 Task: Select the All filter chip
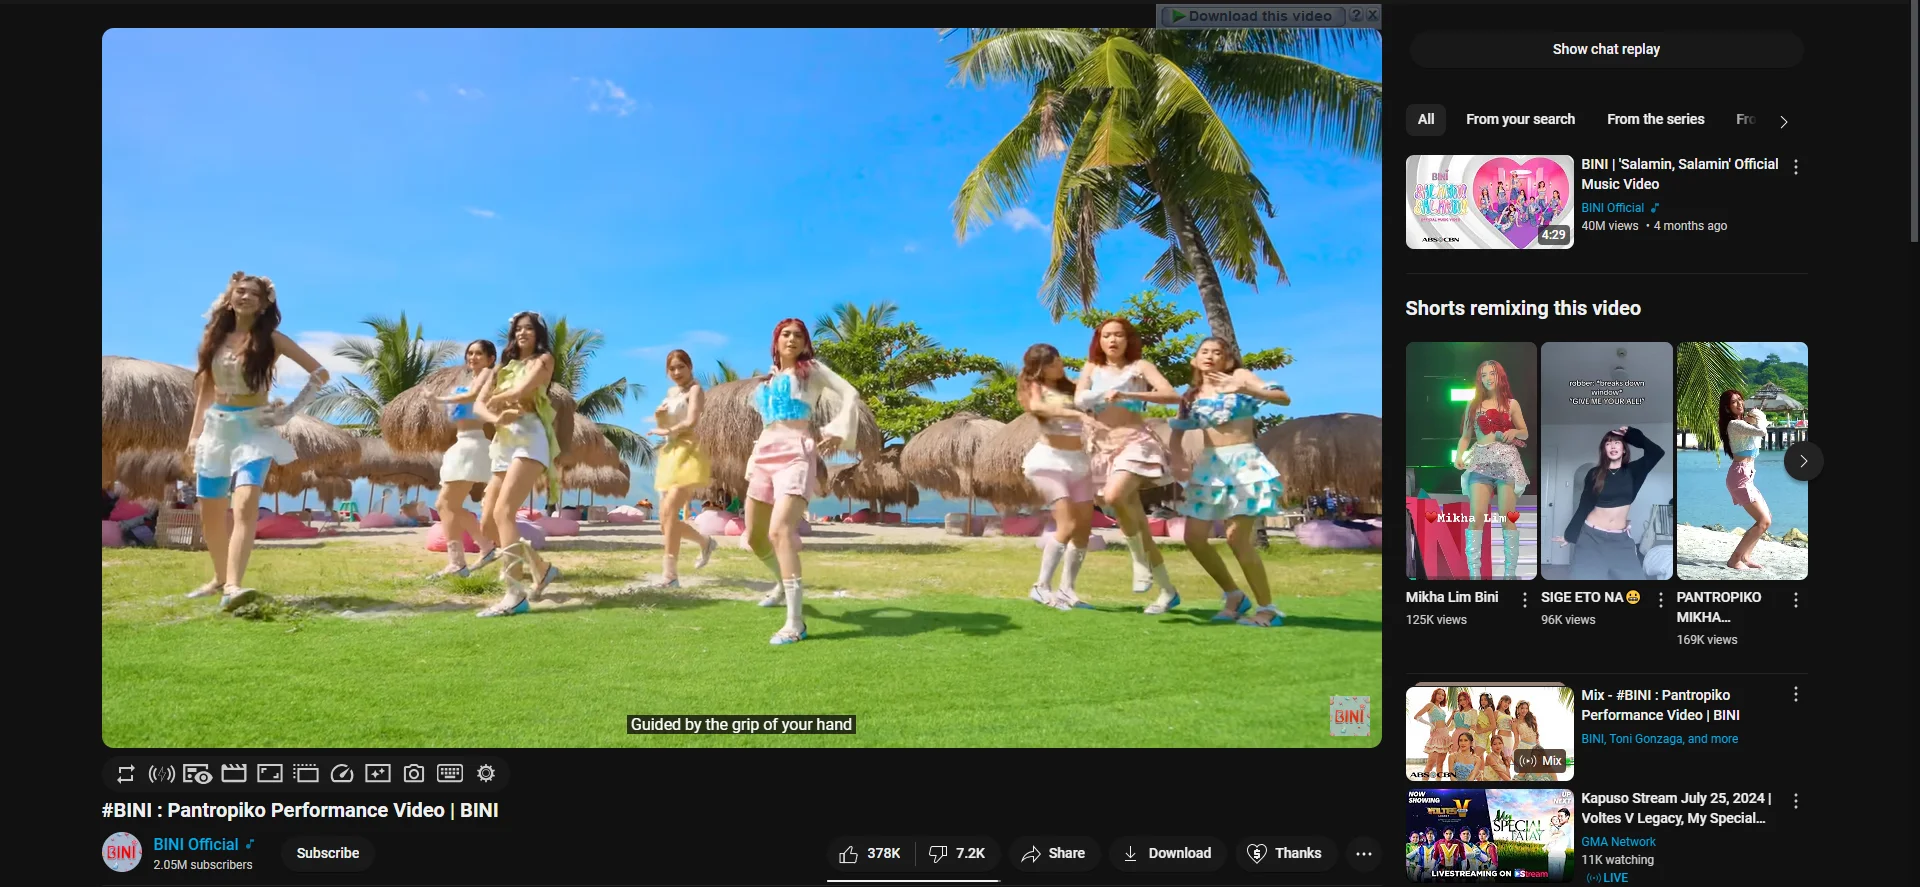[x=1426, y=119]
